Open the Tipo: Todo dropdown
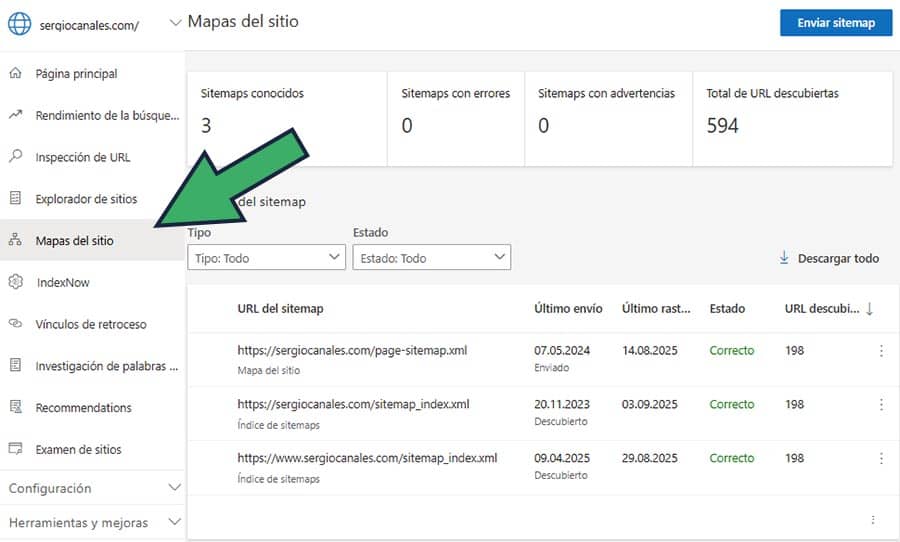The height and width of the screenshot is (542, 900). click(x=266, y=257)
